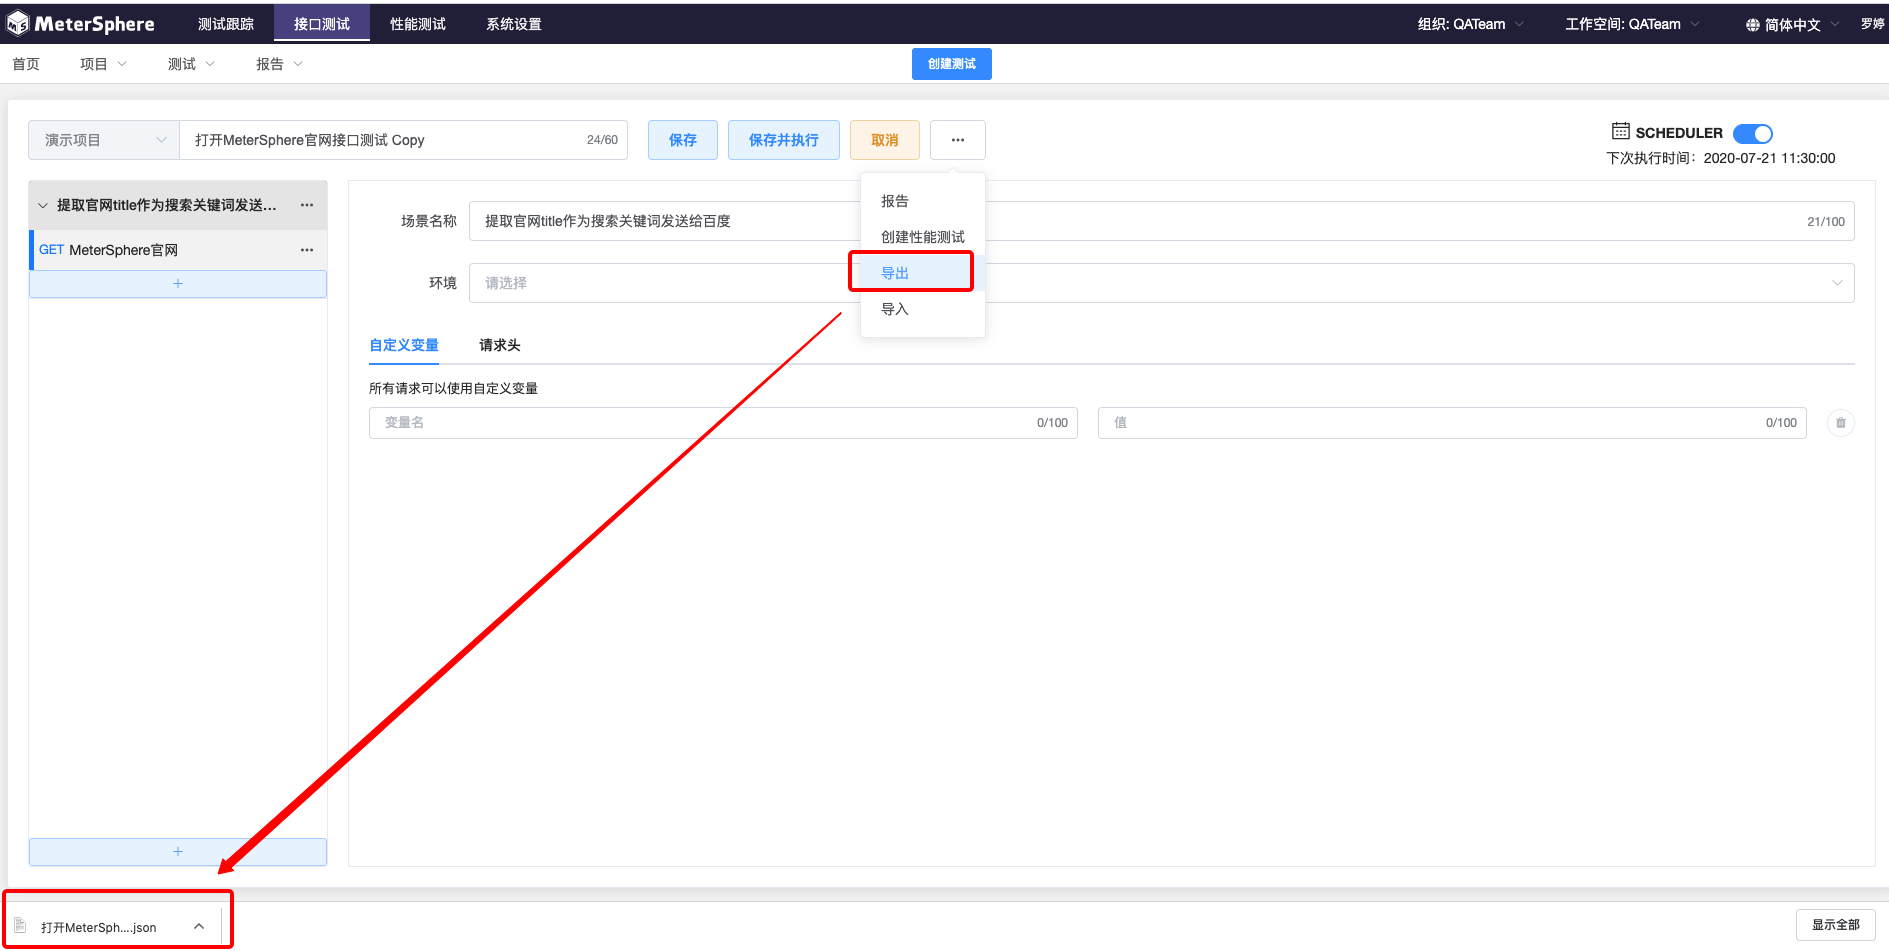Screen dimensions: 1889x951
Task: Expand the 报告 submenu in the sub-navigation
Action: point(280,64)
